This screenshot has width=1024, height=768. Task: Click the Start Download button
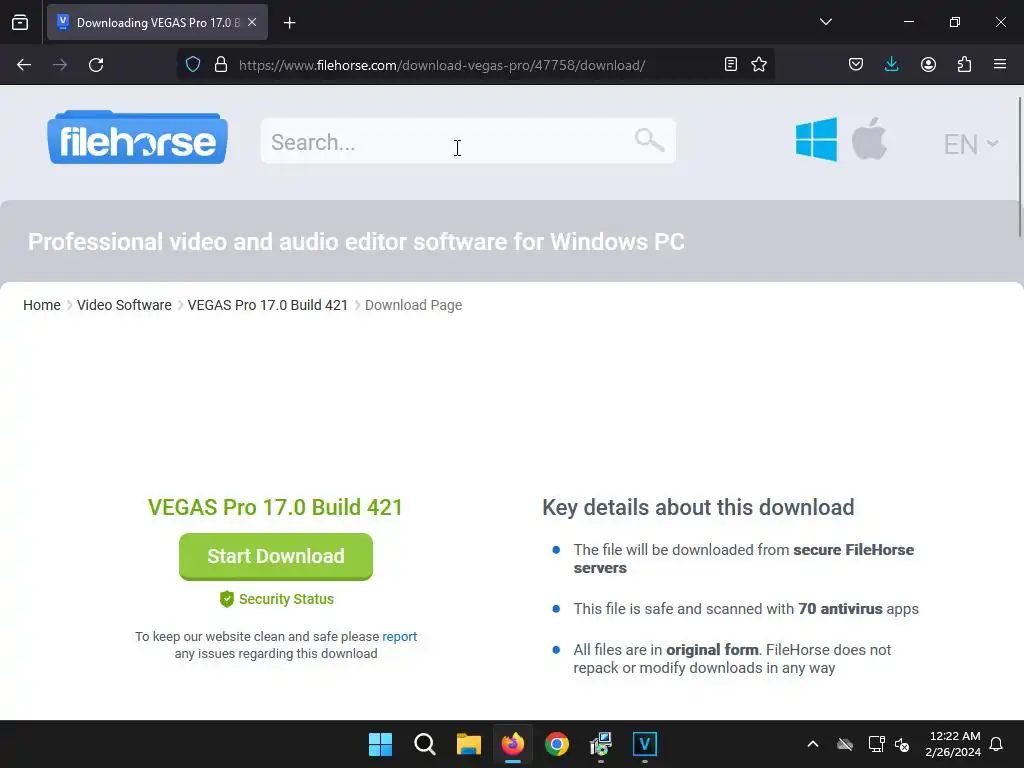276,556
